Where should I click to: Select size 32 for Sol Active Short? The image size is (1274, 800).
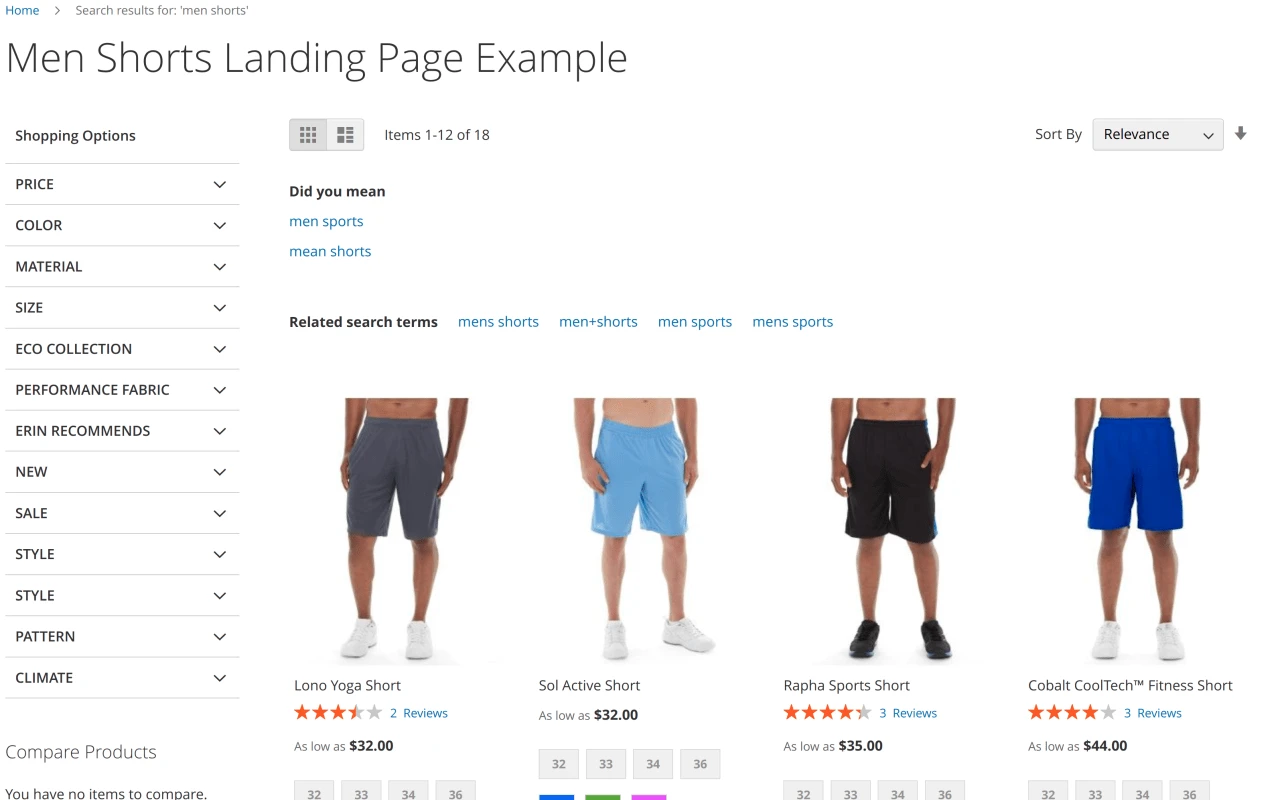pos(559,764)
